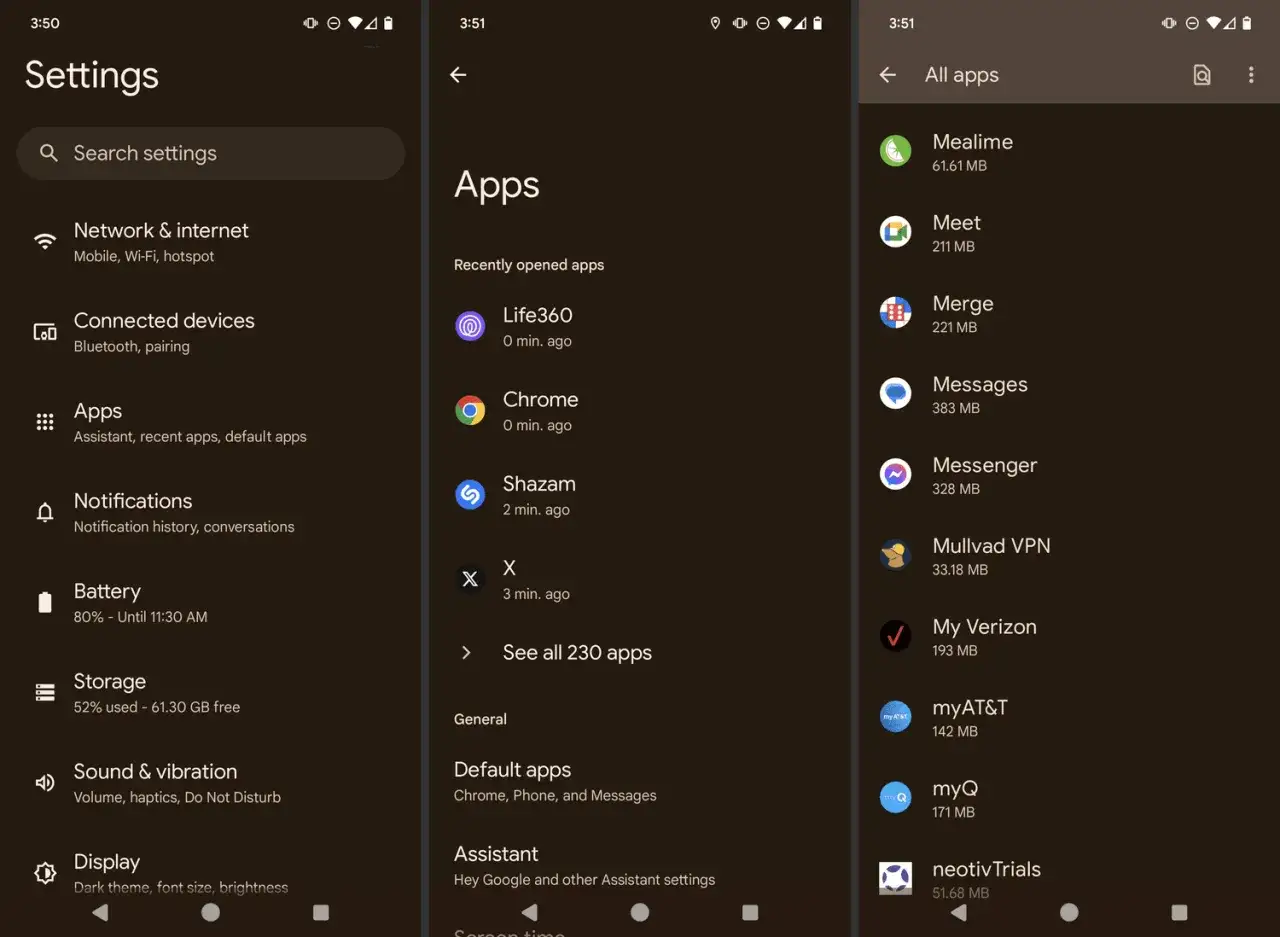1280x937 pixels.
Task: Open Default apps option
Action: tap(640, 781)
